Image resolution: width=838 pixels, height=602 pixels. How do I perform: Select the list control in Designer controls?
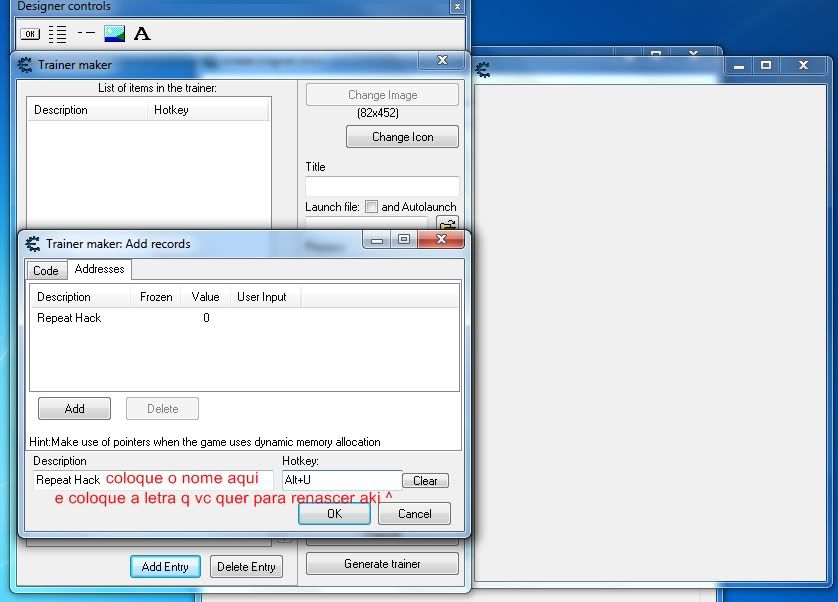click(58, 34)
